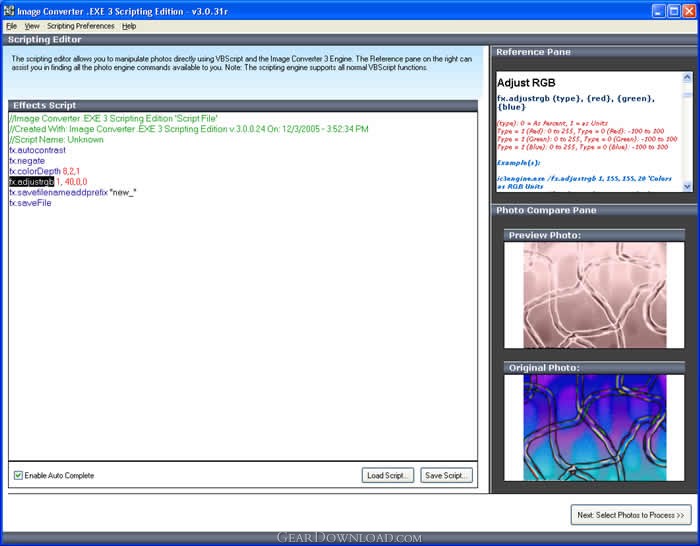Click the Effects Script panel header

click(243, 106)
